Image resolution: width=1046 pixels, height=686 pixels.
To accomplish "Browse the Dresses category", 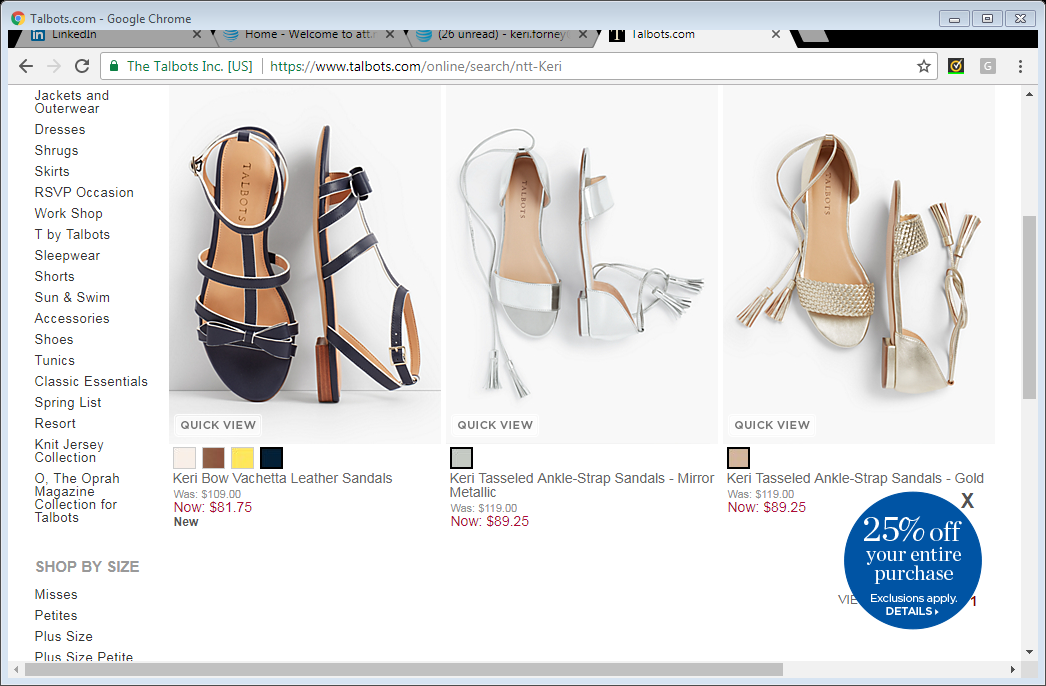I will 60,129.
